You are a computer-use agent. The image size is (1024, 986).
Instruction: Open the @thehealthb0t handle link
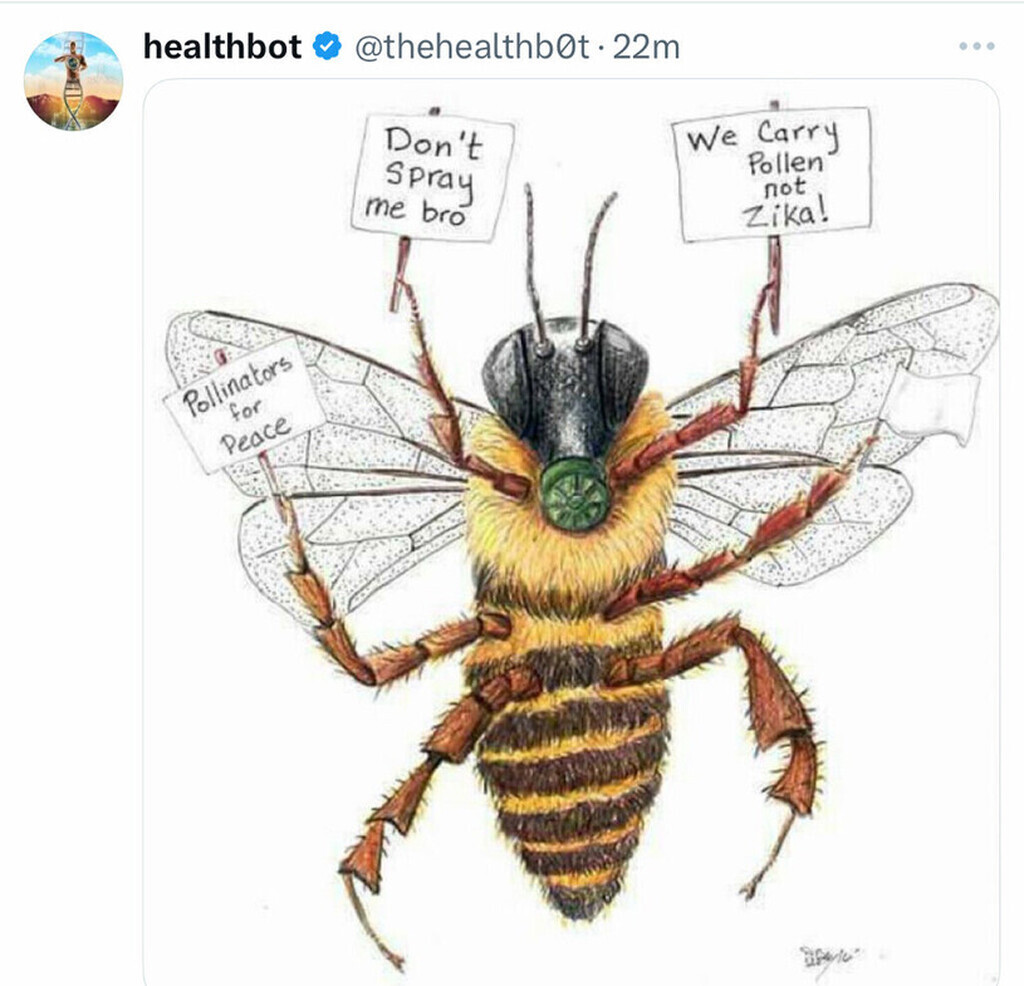pyautogui.click(x=472, y=46)
